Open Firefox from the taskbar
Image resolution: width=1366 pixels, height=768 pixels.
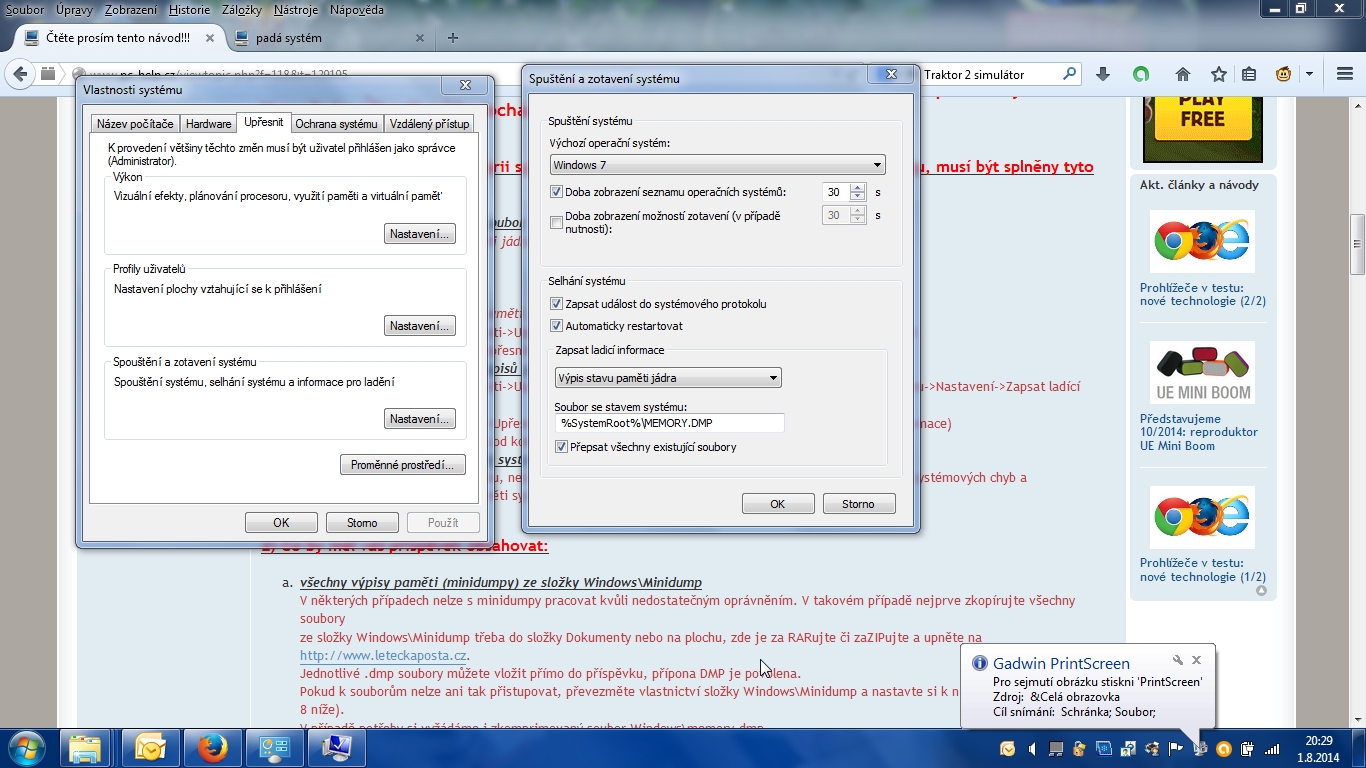[x=211, y=747]
